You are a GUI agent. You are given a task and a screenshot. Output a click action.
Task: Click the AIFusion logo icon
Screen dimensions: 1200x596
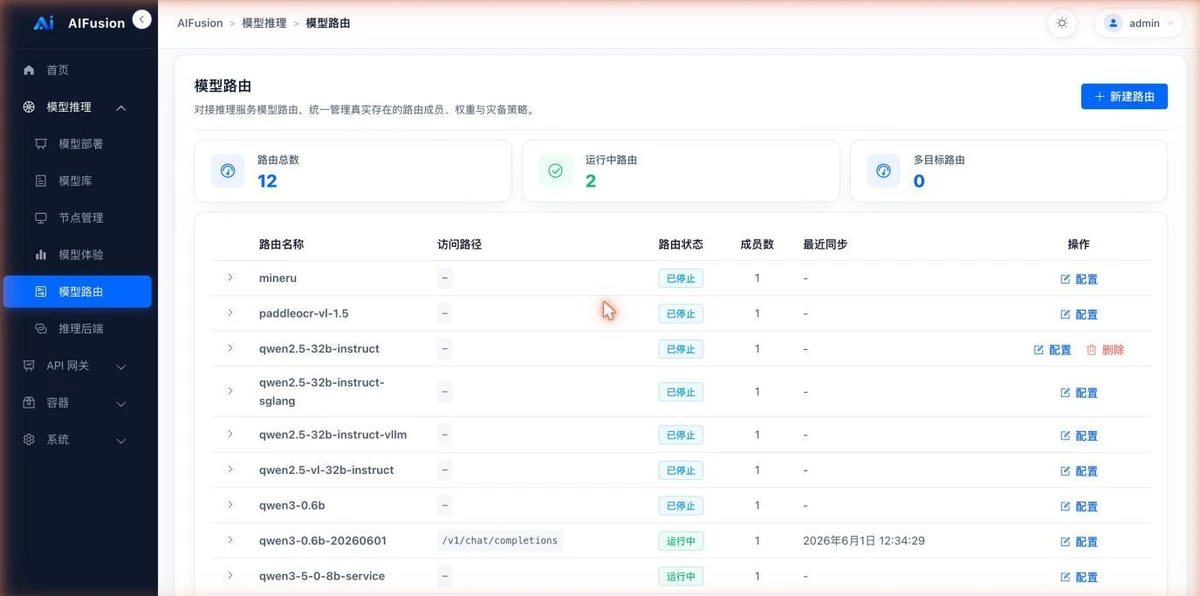[43, 22]
